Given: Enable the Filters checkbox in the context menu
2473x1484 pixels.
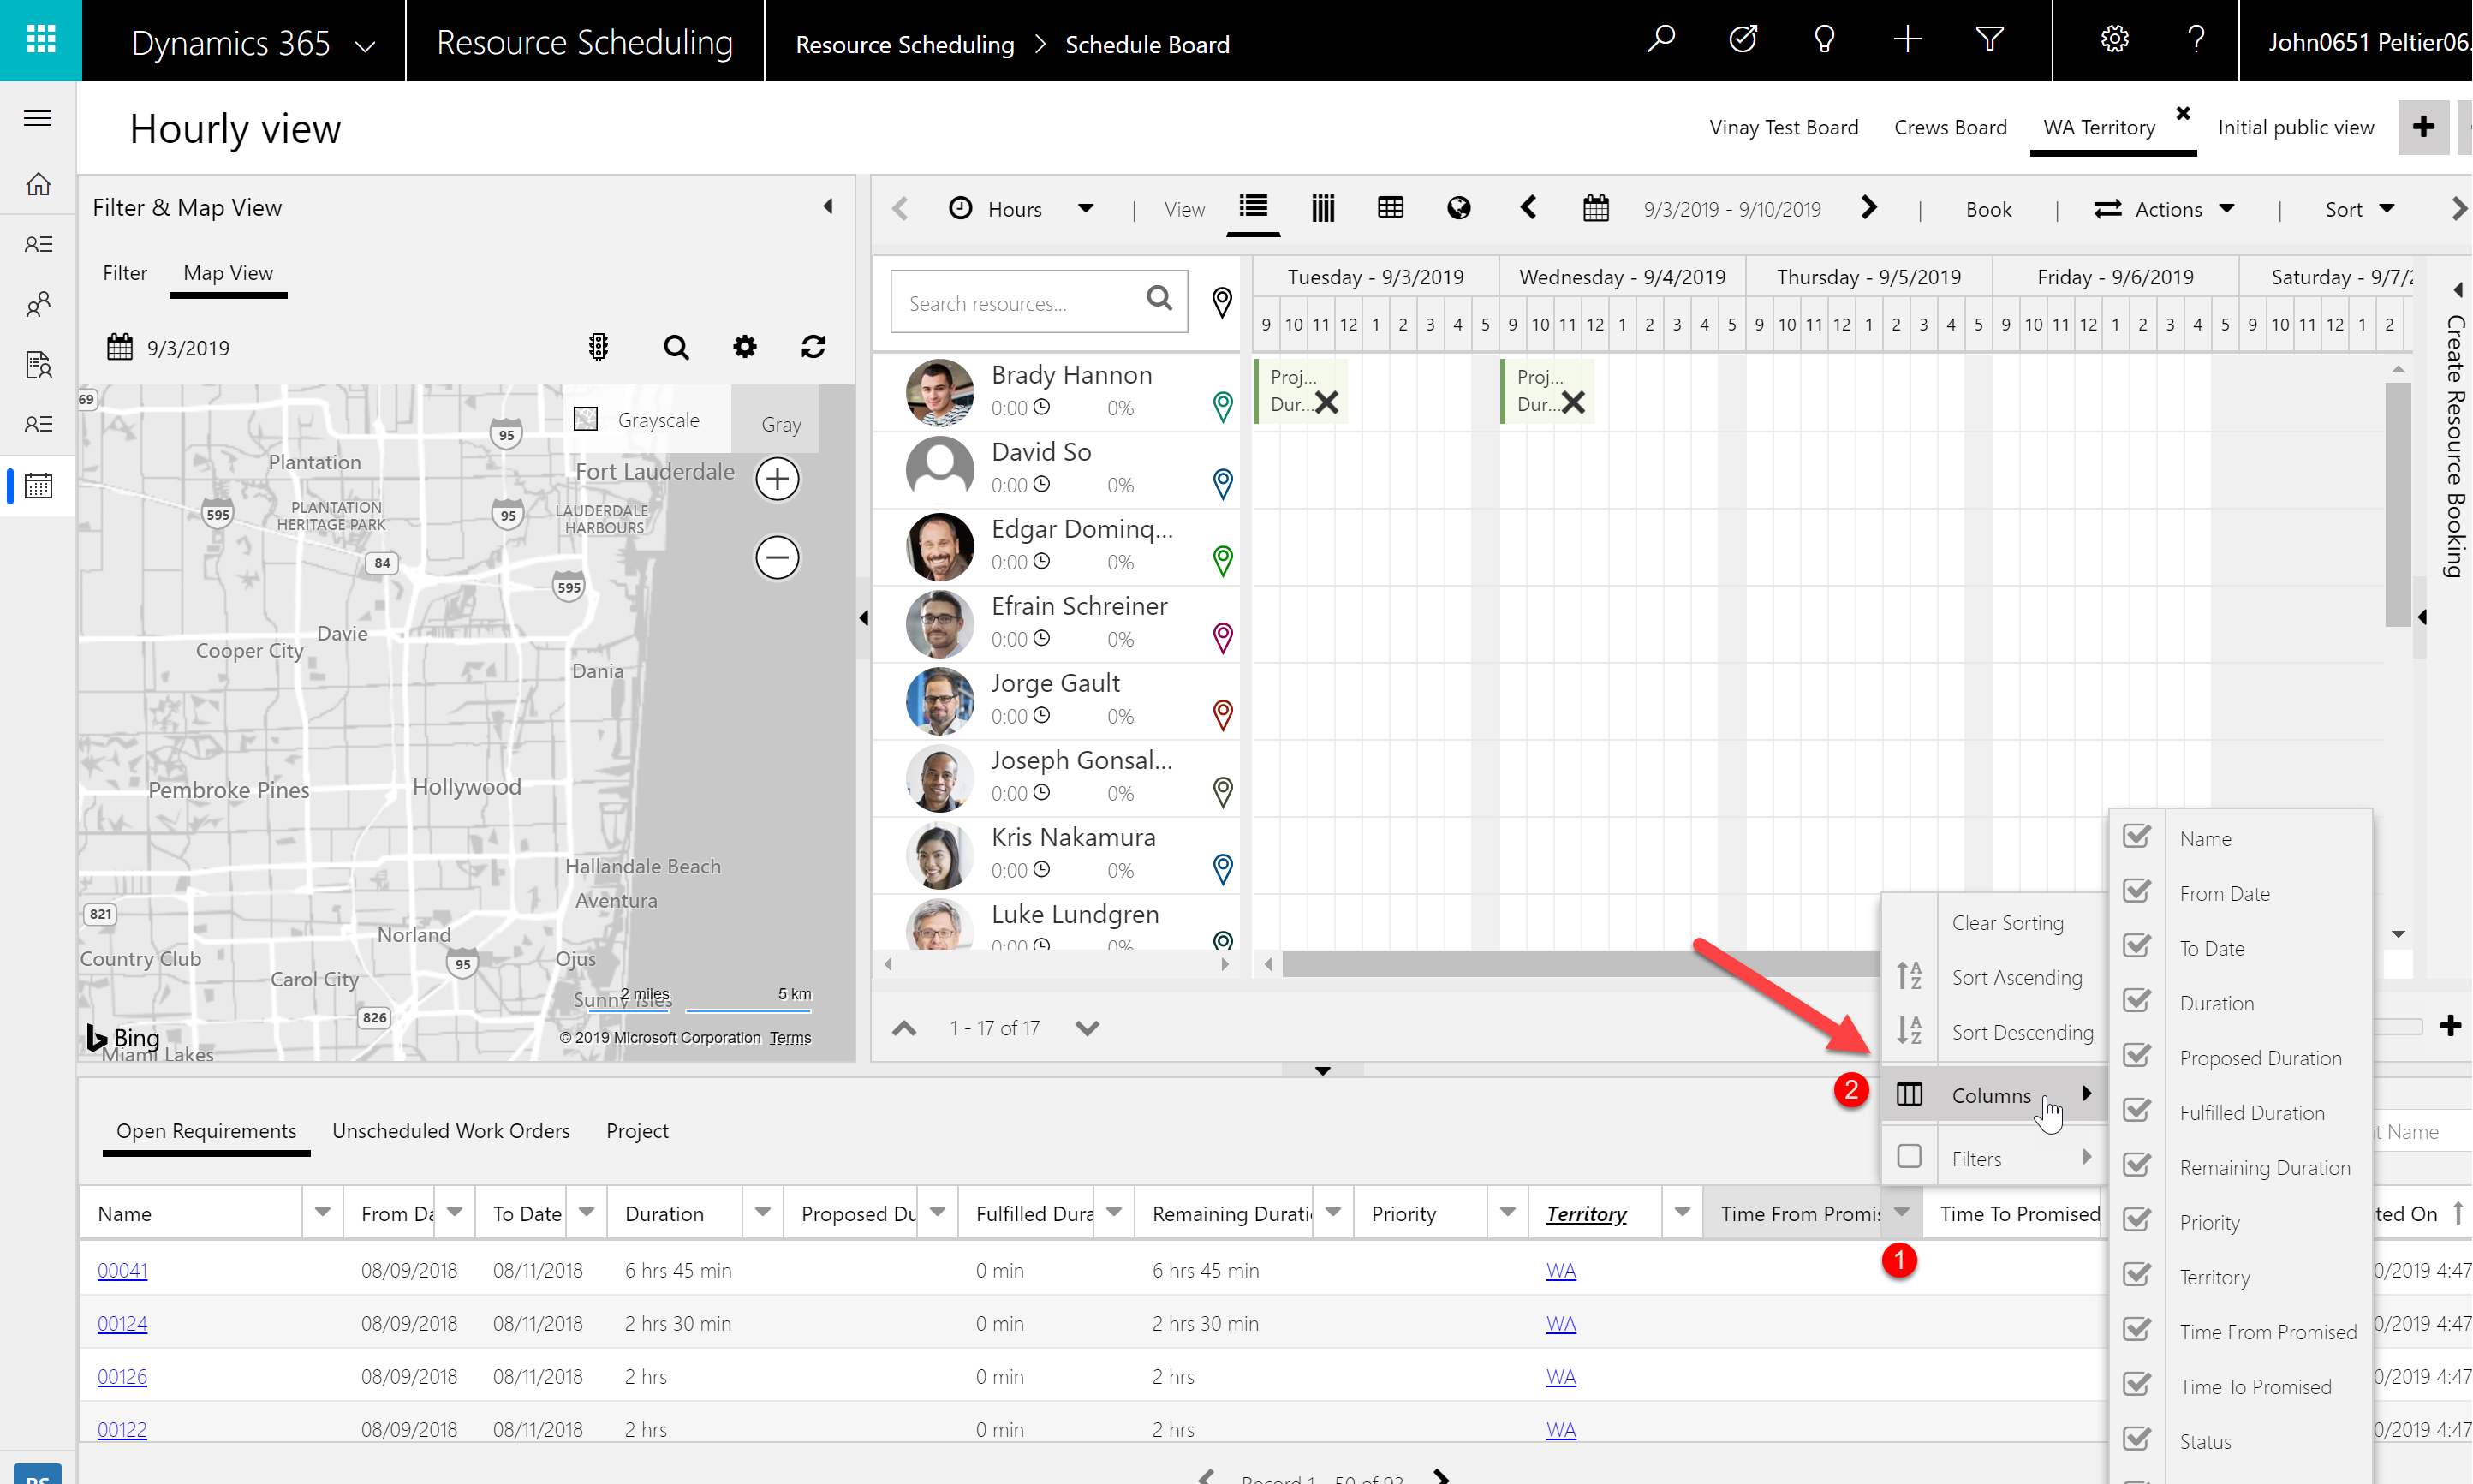Looking at the screenshot, I should point(1910,1156).
